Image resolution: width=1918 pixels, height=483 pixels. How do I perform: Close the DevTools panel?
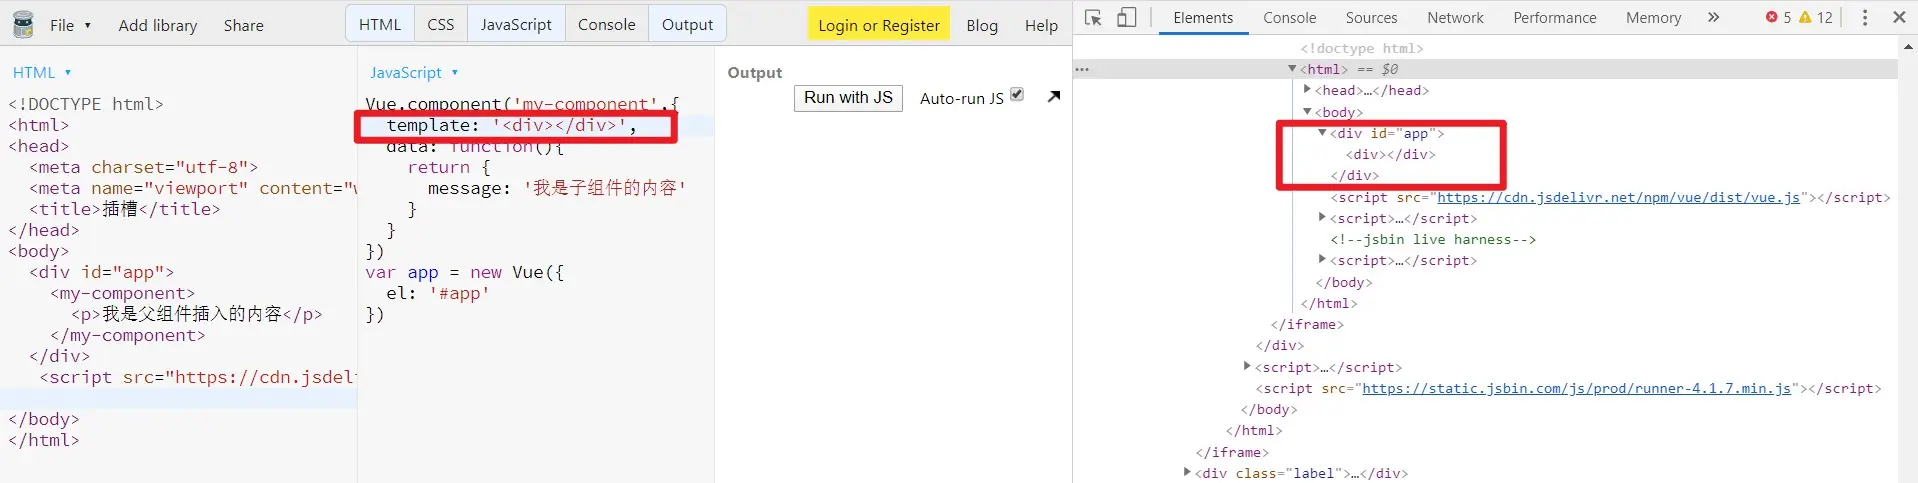[x=1899, y=17]
